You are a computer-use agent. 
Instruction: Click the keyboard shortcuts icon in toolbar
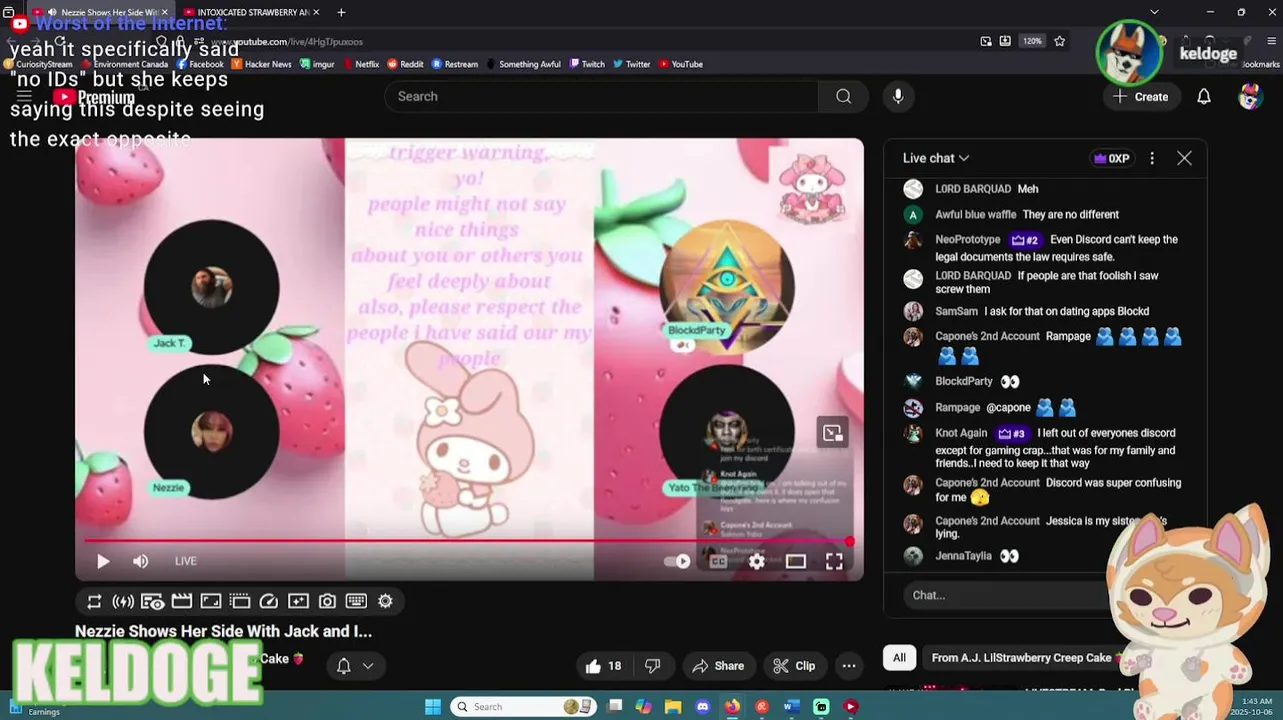point(356,601)
